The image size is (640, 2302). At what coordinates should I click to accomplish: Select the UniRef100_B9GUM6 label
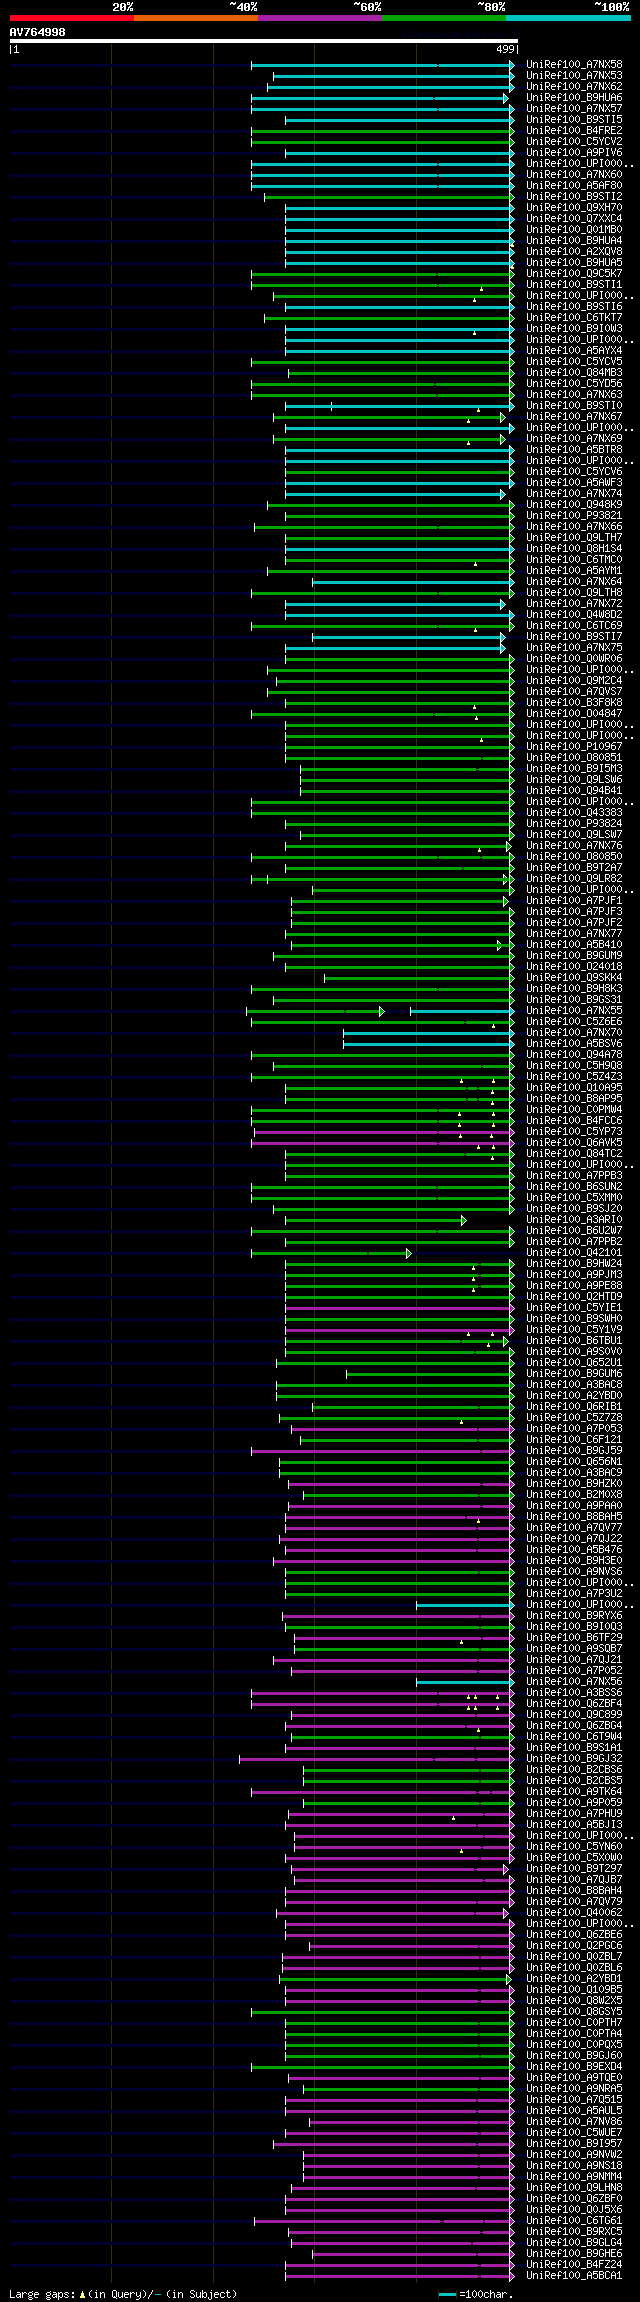coord(574,1374)
